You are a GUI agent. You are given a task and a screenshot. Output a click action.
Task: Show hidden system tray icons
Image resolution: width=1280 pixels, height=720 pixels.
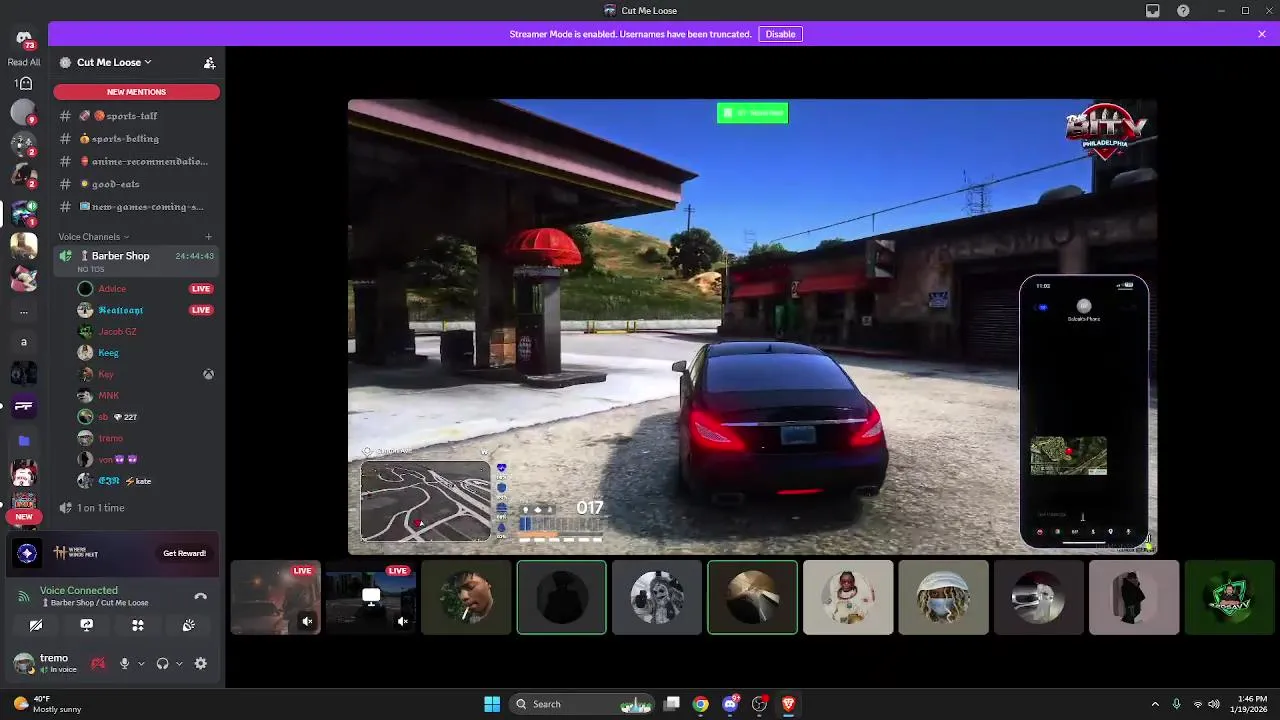coord(1155,704)
